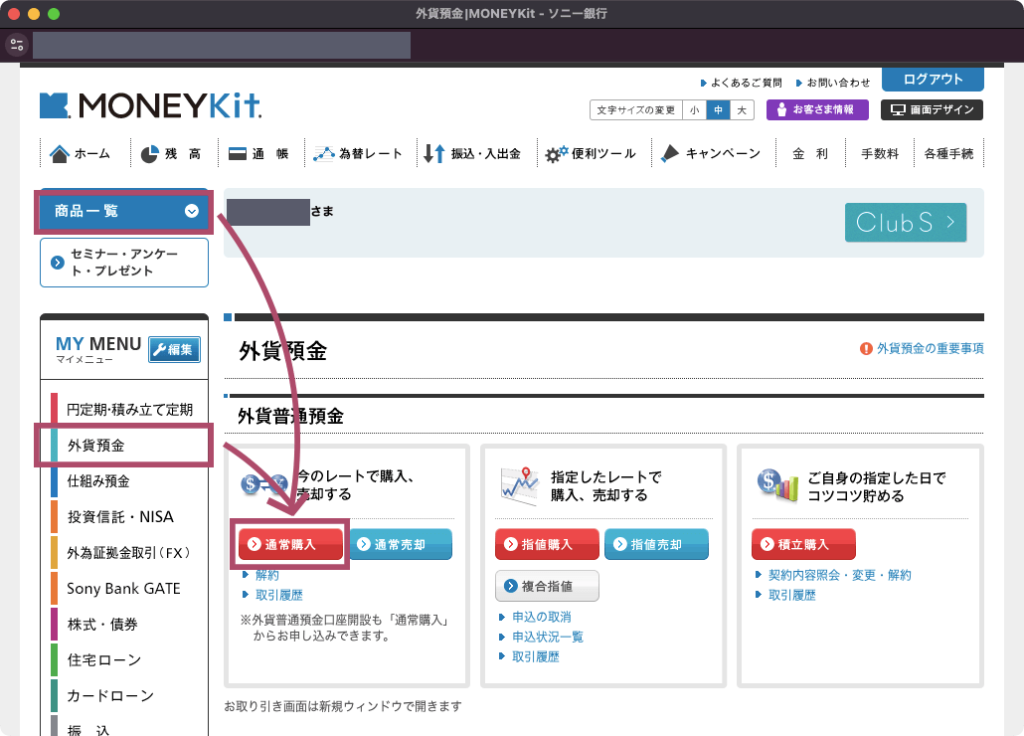Open お客さま情報 customer info

[x=817, y=110]
